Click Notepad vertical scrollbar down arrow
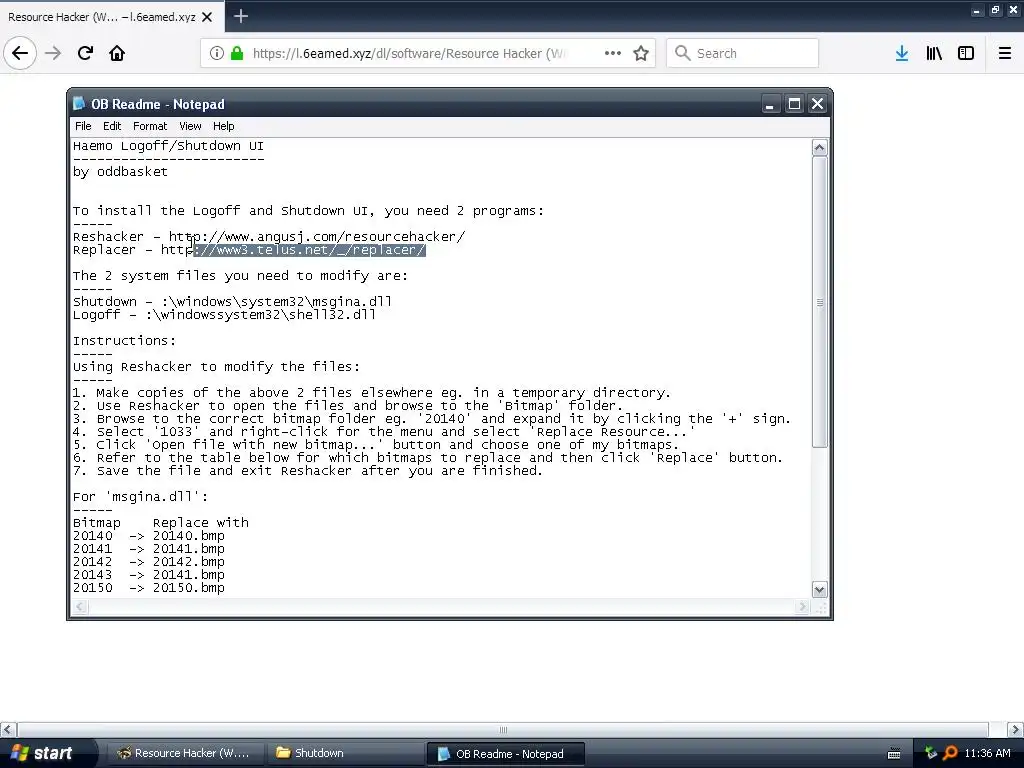This screenshot has width=1024, height=768. click(820, 590)
